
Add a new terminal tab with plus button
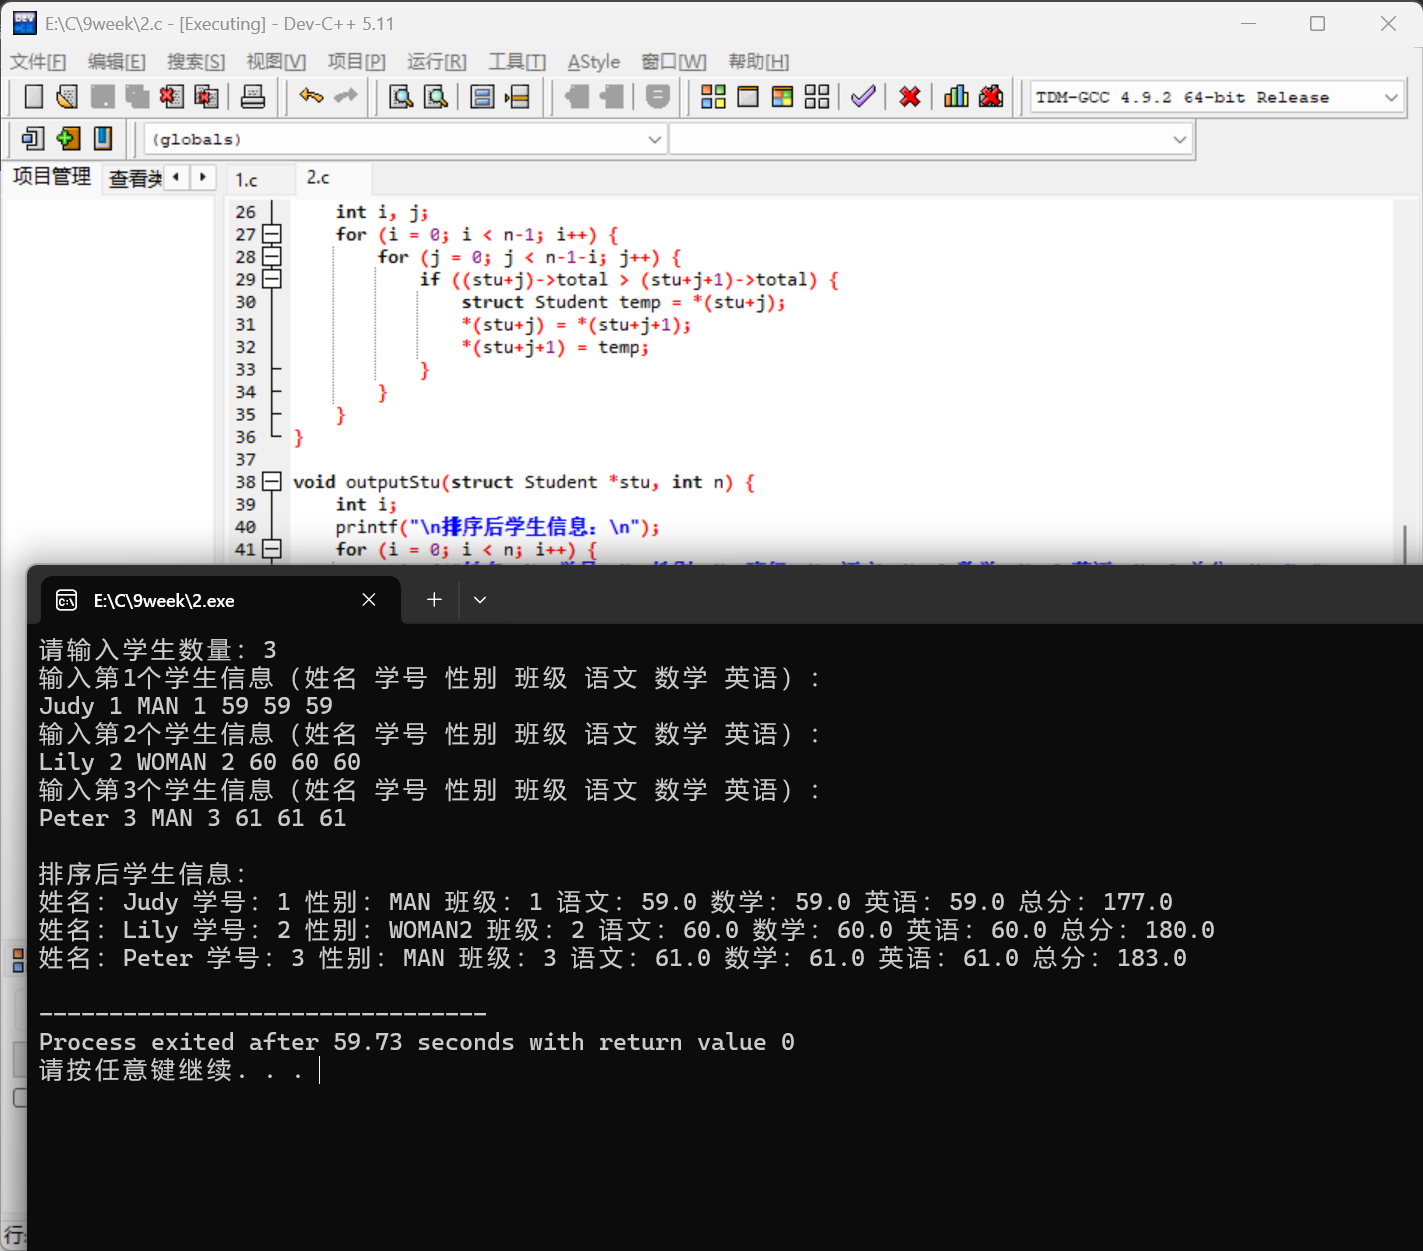tap(434, 600)
